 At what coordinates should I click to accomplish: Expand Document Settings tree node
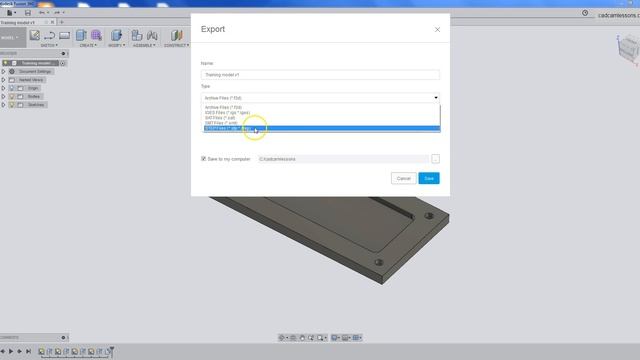tap(4, 71)
